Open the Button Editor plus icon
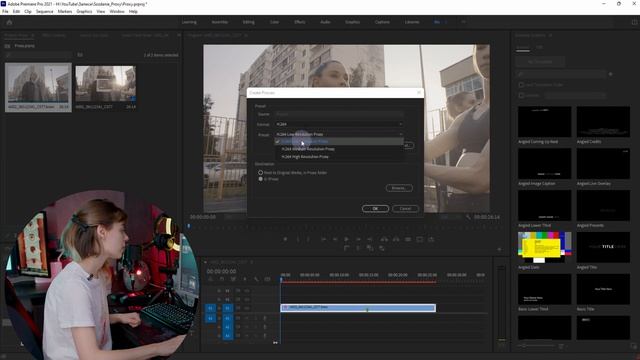The height and width of the screenshot is (360, 640). pos(499,249)
